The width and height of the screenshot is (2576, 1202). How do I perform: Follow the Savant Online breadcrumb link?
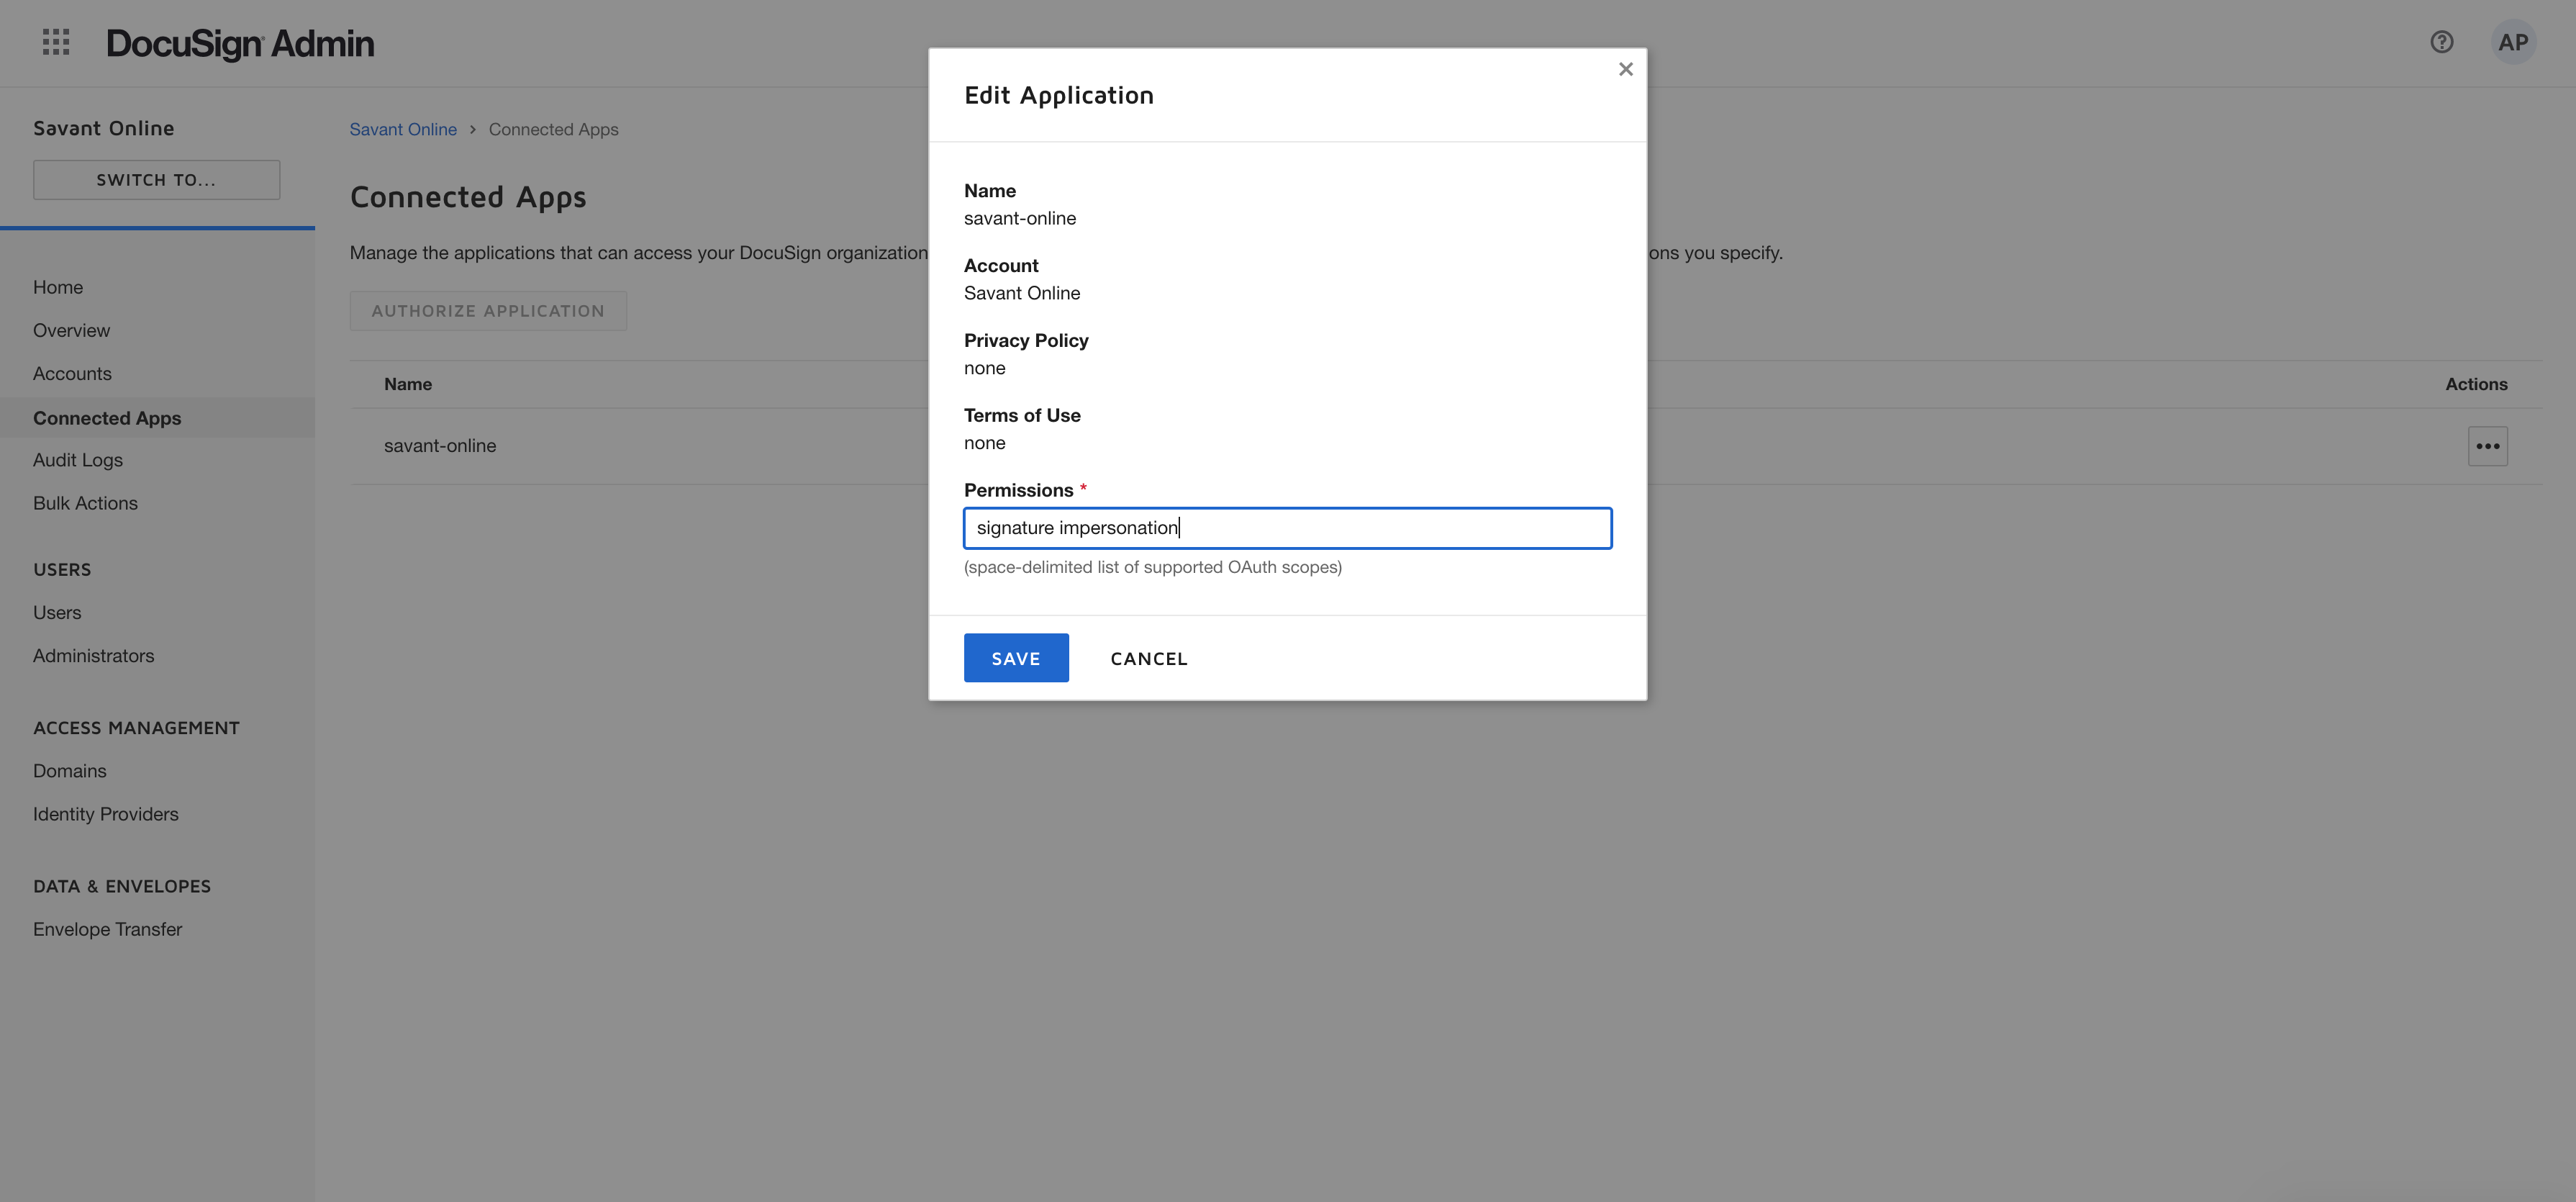pyautogui.click(x=403, y=129)
